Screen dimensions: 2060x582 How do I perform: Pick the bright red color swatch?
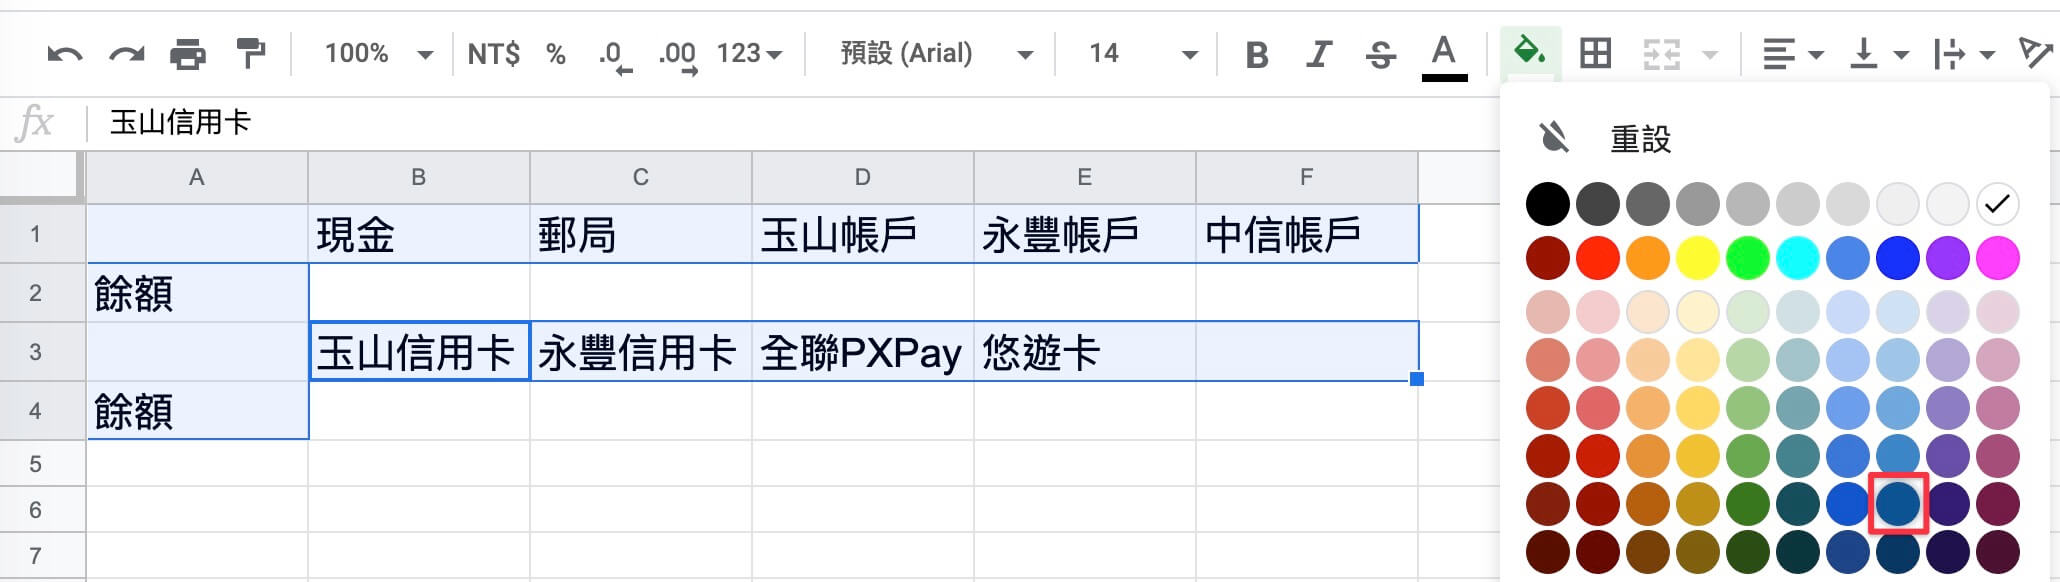pos(1597,258)
